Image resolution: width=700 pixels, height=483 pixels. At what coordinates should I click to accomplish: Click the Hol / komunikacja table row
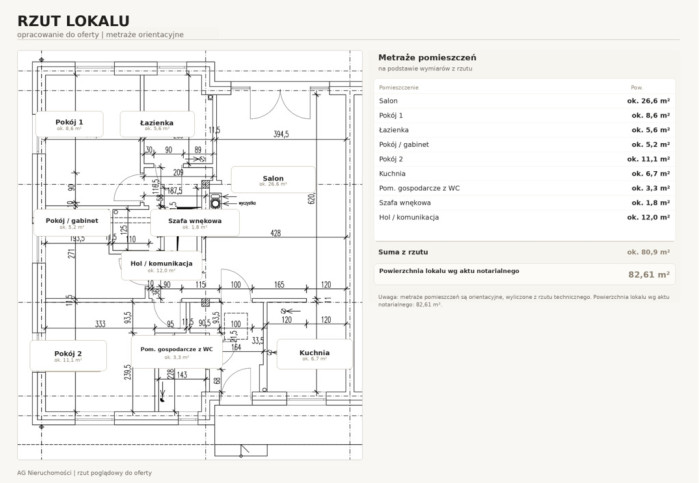[x=524, y=217]
